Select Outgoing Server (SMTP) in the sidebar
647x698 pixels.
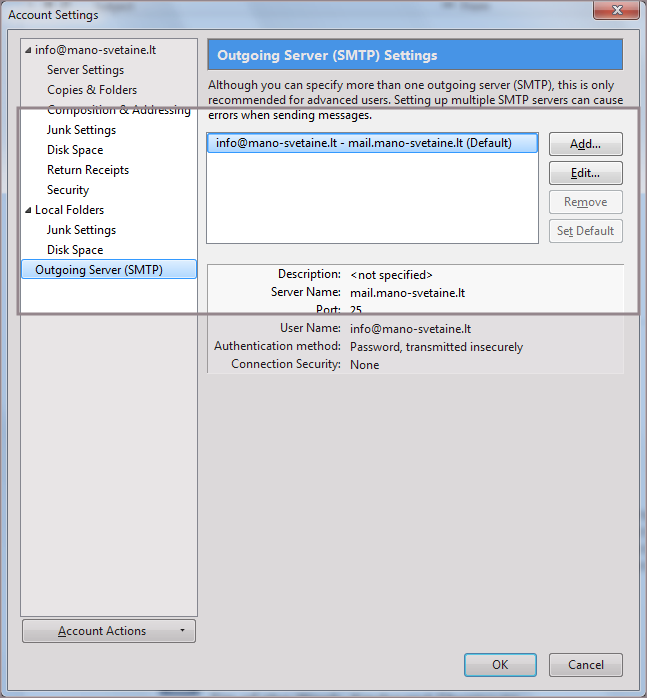[99, 270]
